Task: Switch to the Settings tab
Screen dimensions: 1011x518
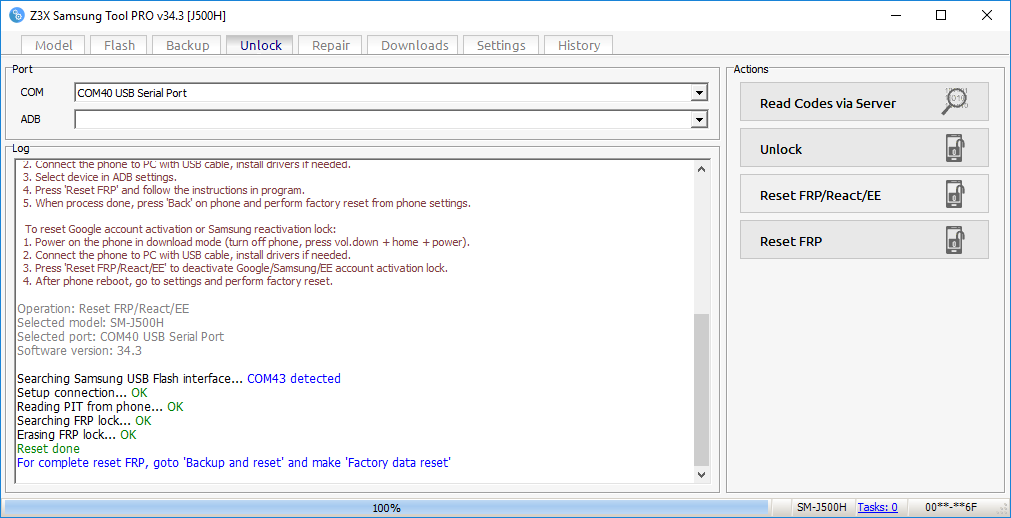Action: tap(501, 45)
